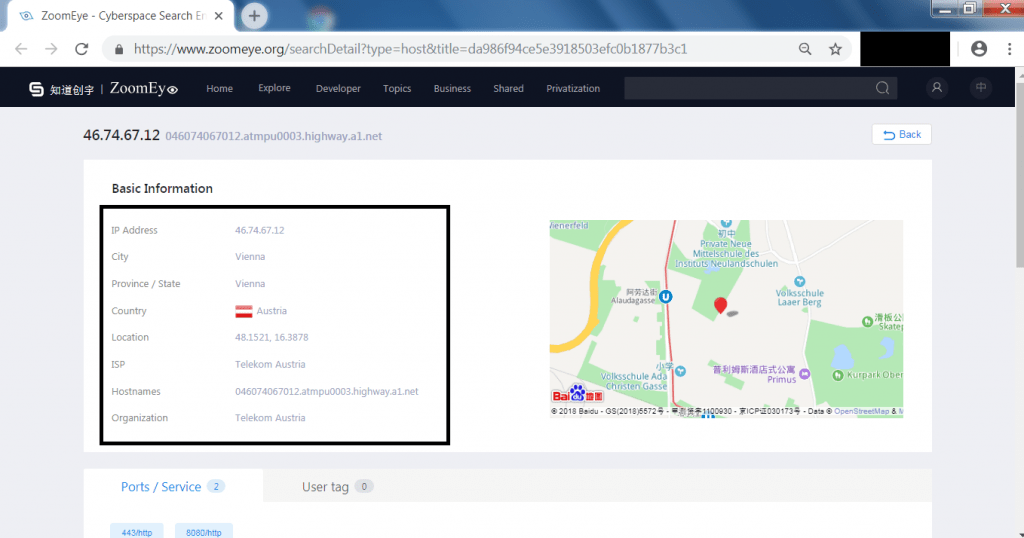The height and width of the screenshot is (538, 1024).
Task: Click the browser forward arrow
Action: 51,49
